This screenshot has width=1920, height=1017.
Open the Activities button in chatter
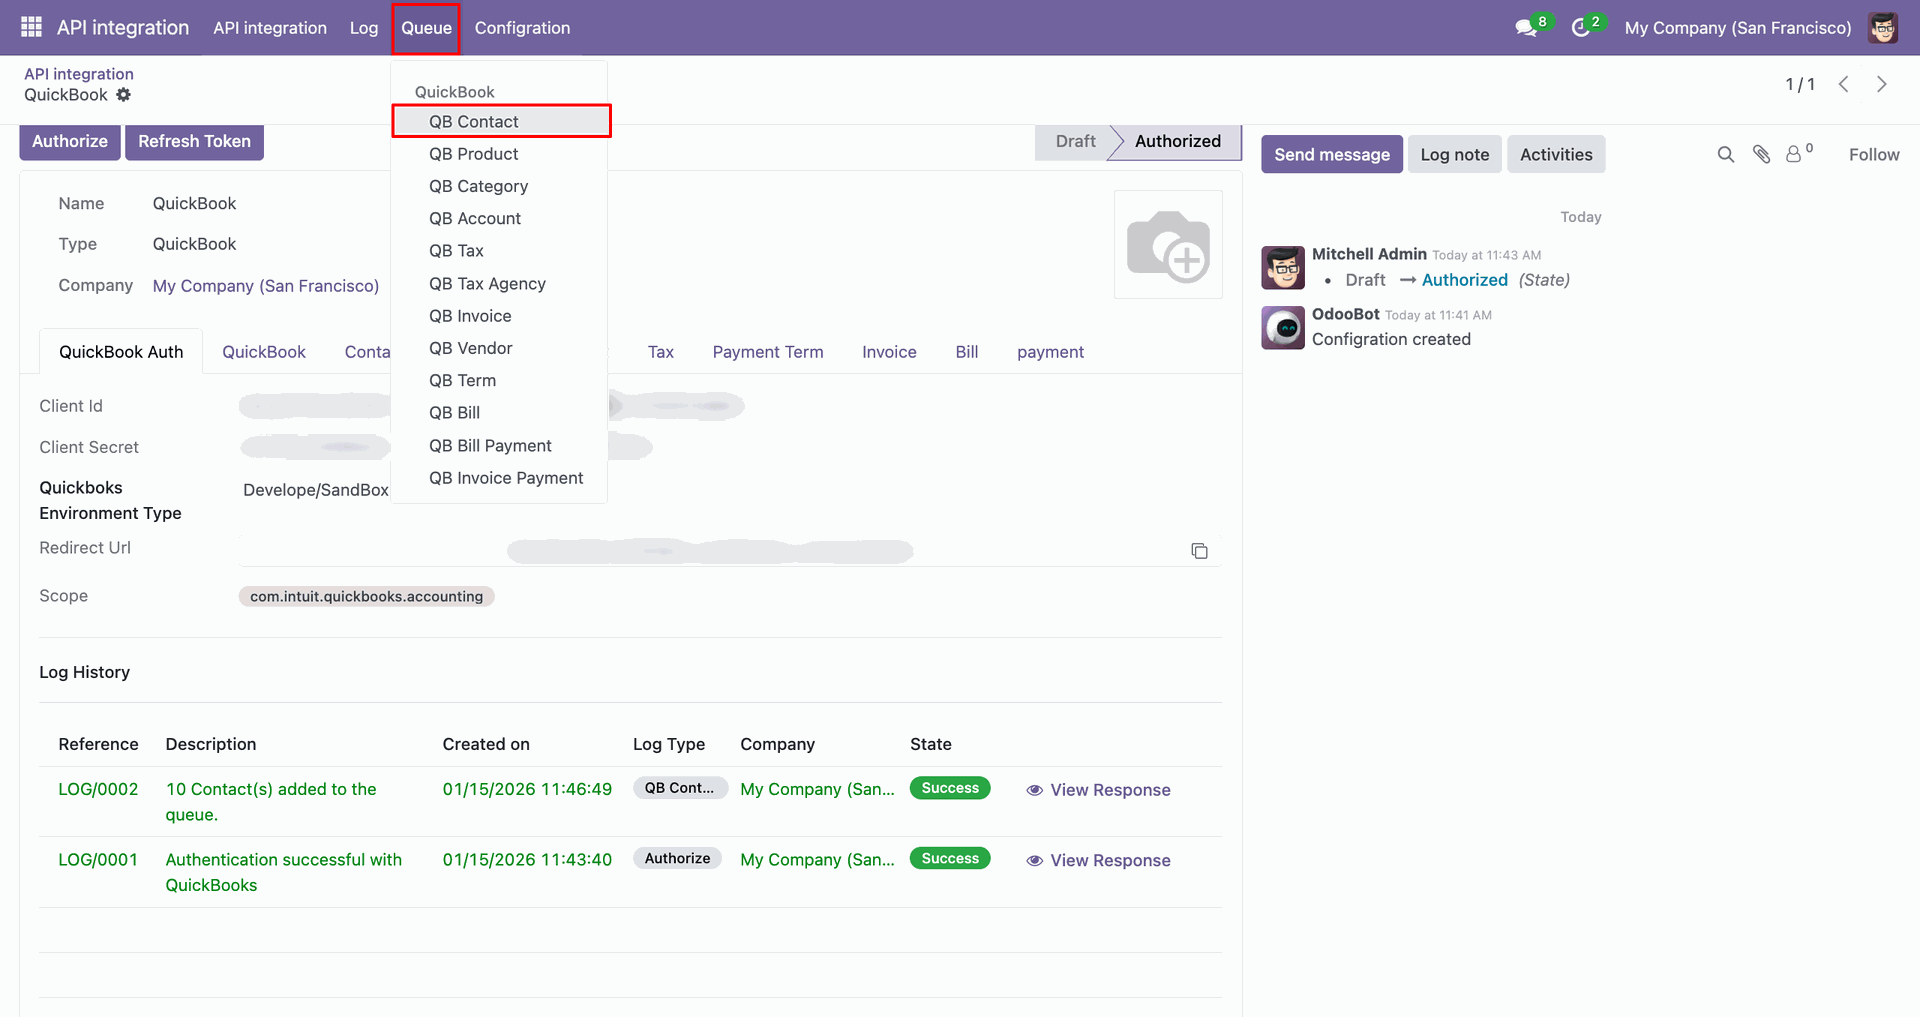1556,154
